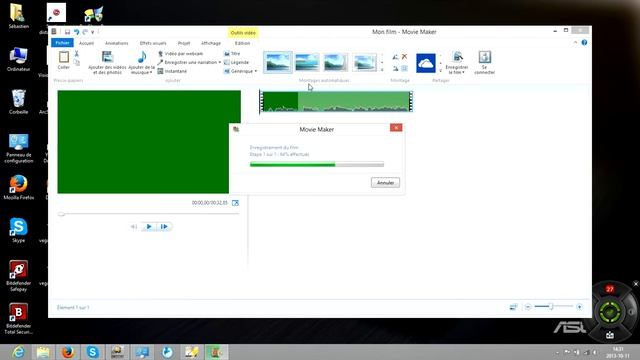
Task: Step to previous frame
Action: click(133, 227)
